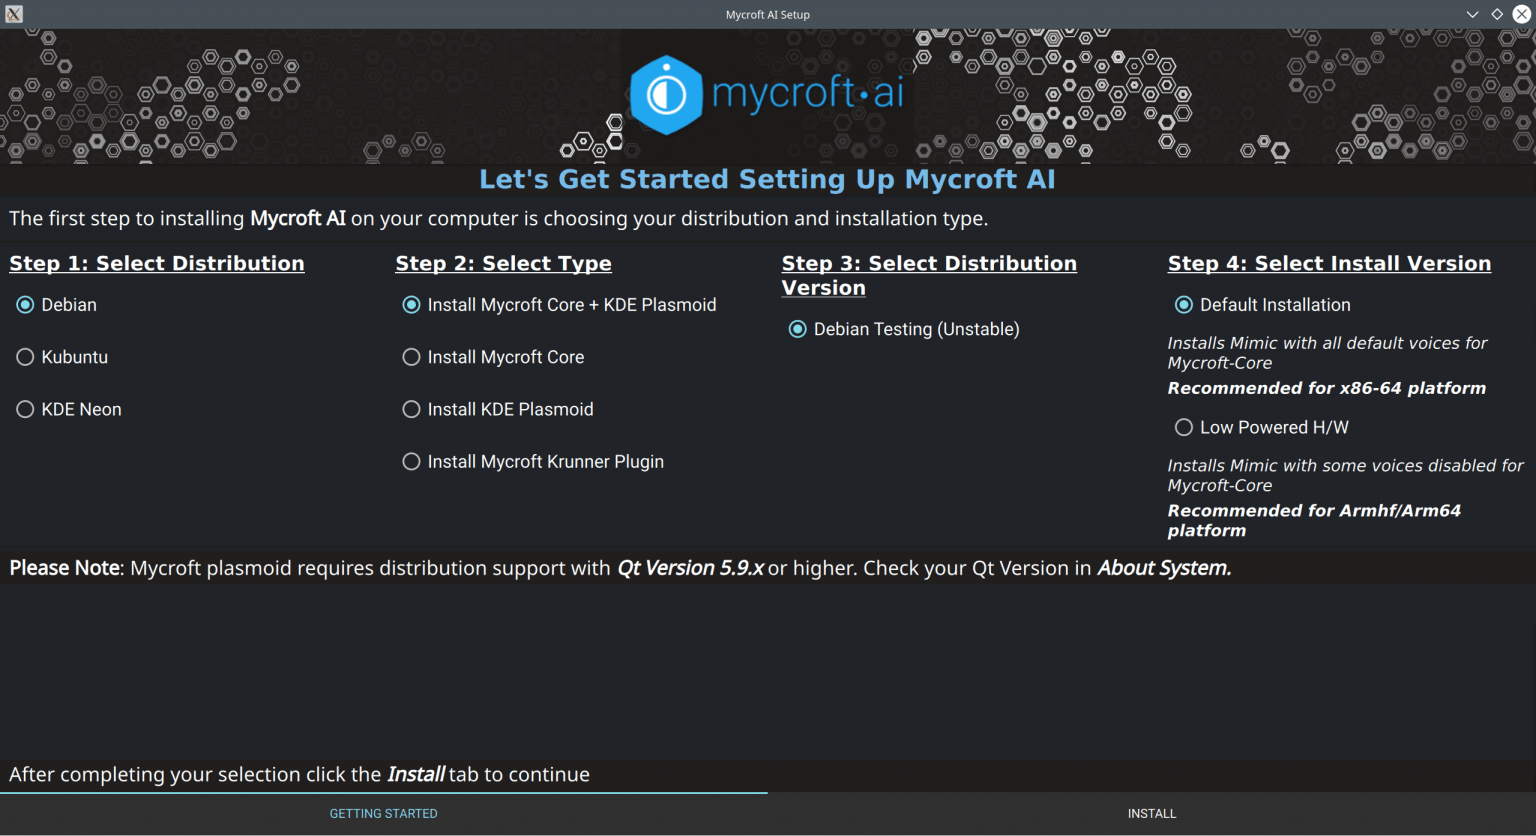Select the Debian distribution

(x=25, y=304)
